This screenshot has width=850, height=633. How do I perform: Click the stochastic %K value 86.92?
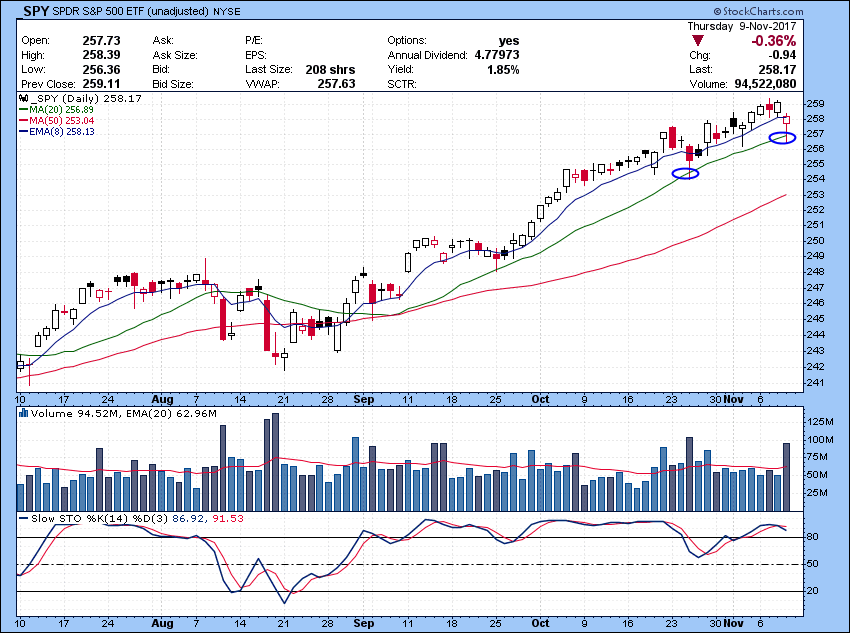pos(188,519)
